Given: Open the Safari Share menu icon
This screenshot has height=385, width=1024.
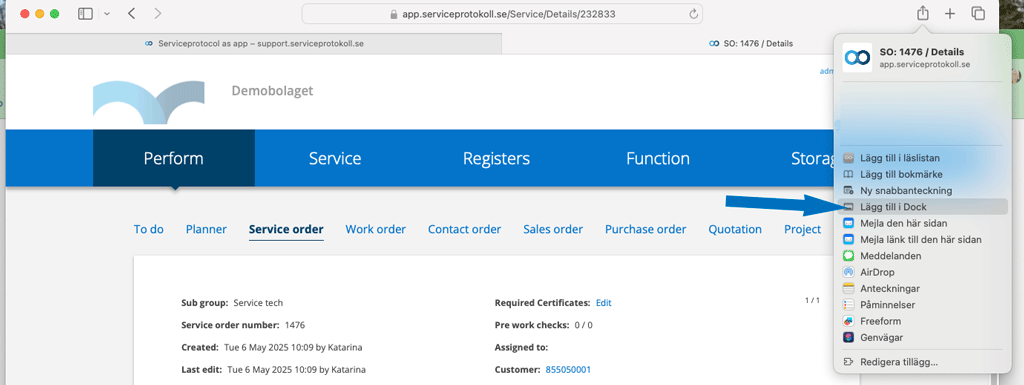Looking at the screenshot, I should coord(922,13).
